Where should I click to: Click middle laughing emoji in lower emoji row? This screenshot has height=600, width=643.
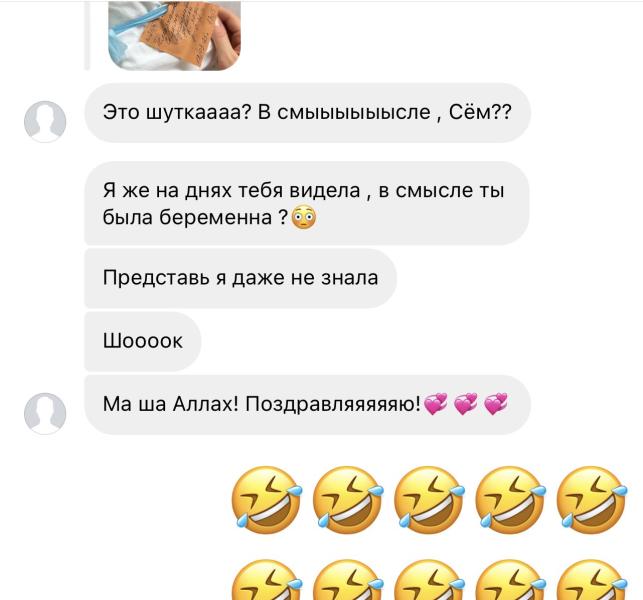coord(429,579)
